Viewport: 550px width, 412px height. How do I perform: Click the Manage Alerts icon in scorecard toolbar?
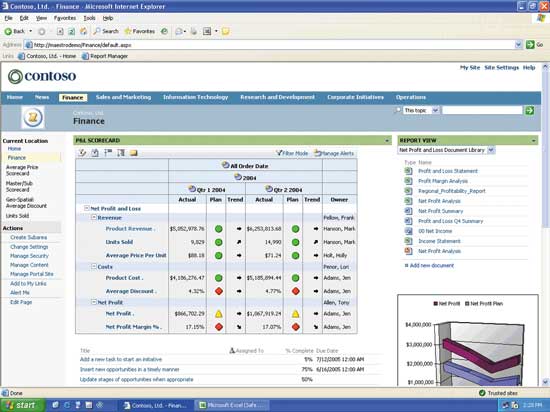click(317, 153)
